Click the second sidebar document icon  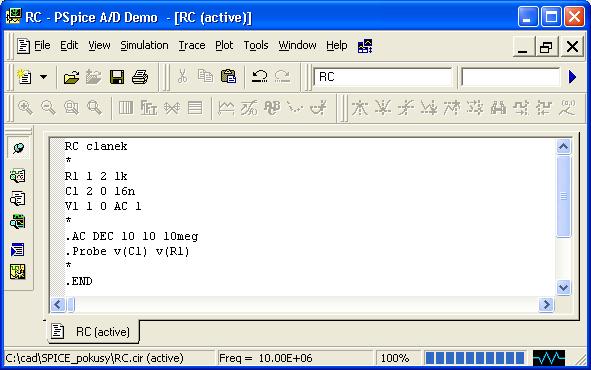(x=18, y=199)
